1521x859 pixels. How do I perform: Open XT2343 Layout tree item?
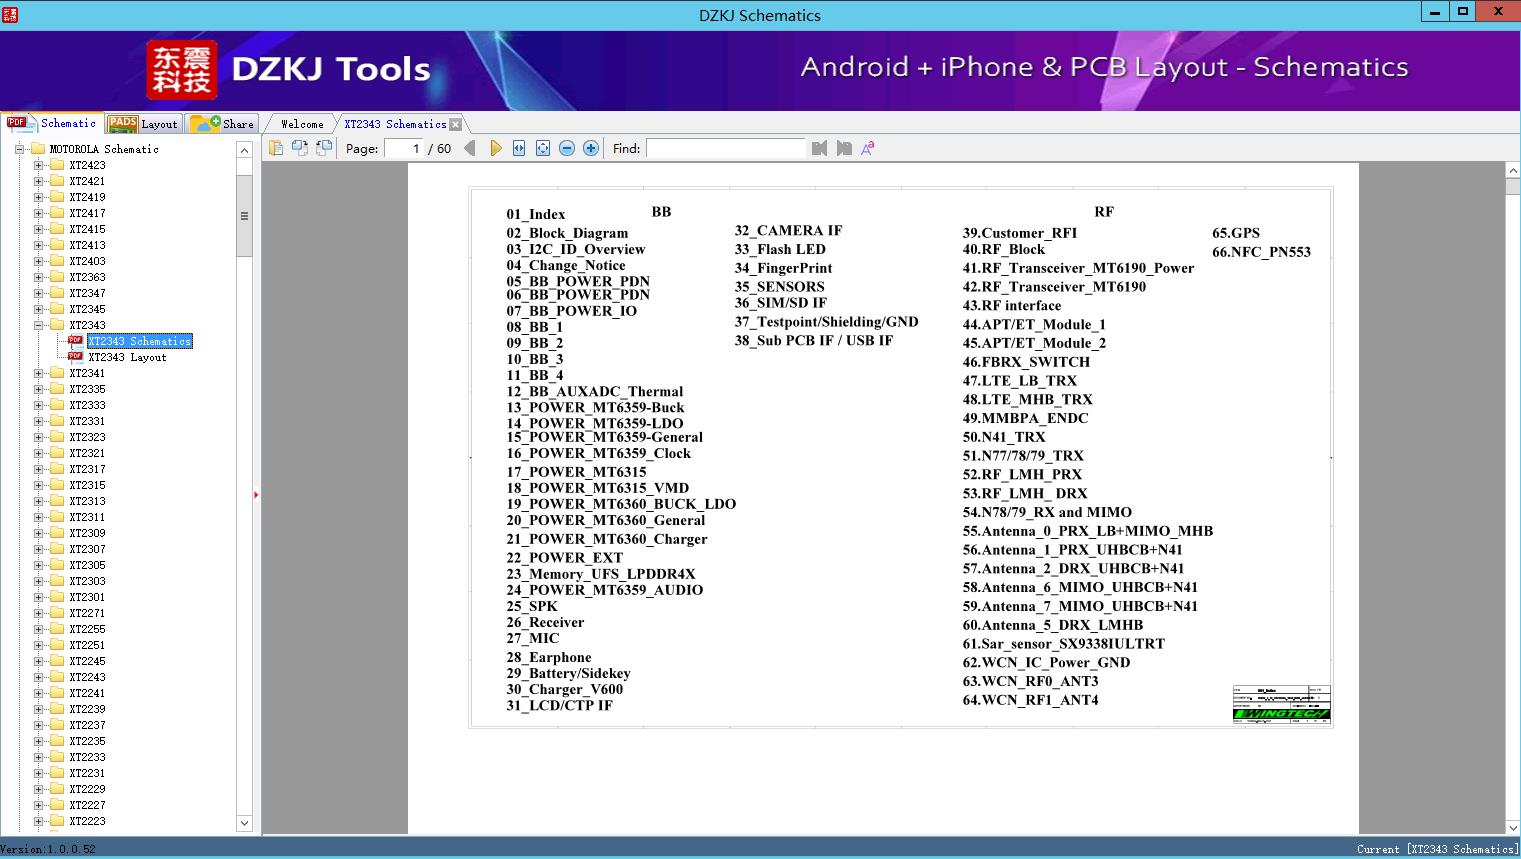tap(127, 357)
